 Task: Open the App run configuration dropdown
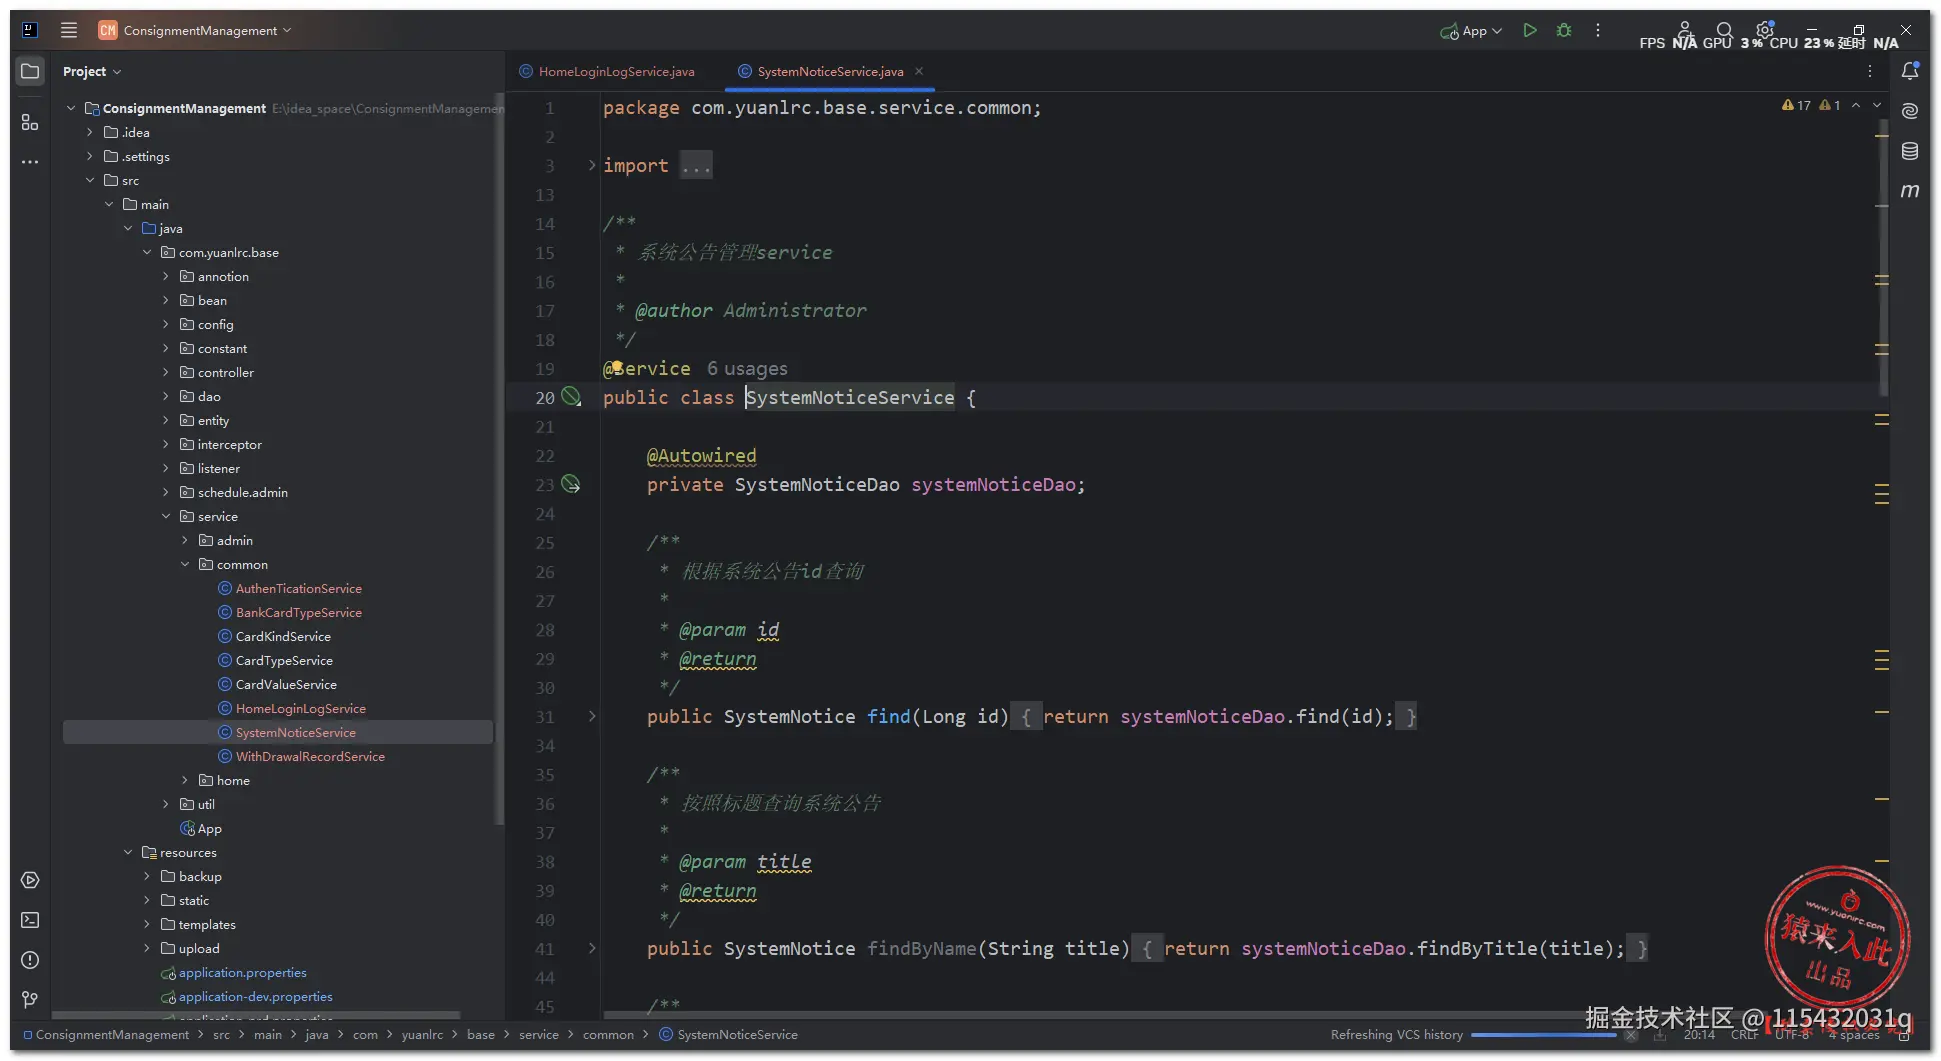pos(1472,31)
